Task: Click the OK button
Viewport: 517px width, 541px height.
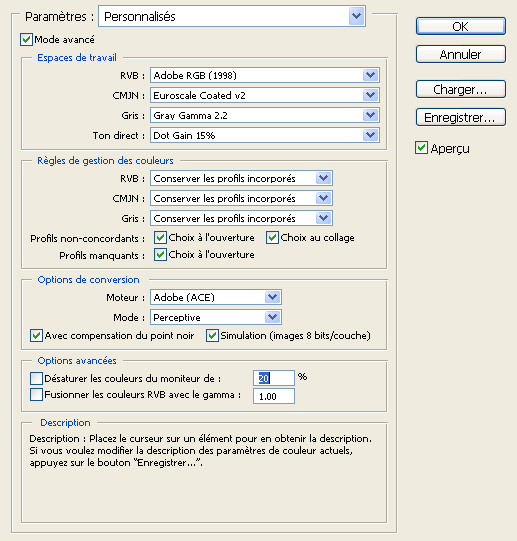Action: point(461,26)
